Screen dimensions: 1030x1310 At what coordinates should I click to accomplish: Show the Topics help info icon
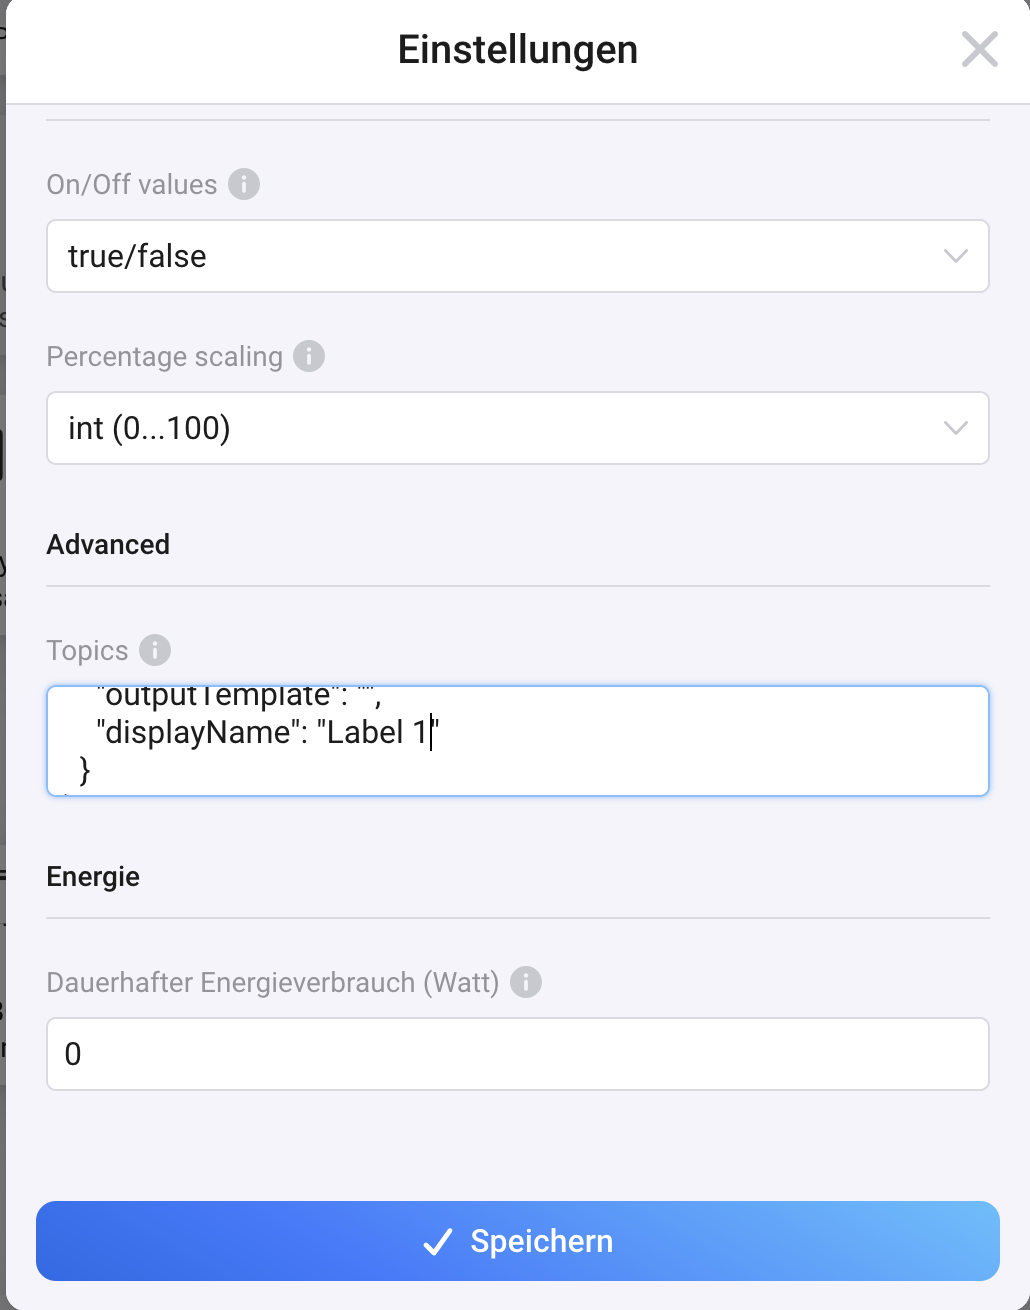click(x=155, y=650)
